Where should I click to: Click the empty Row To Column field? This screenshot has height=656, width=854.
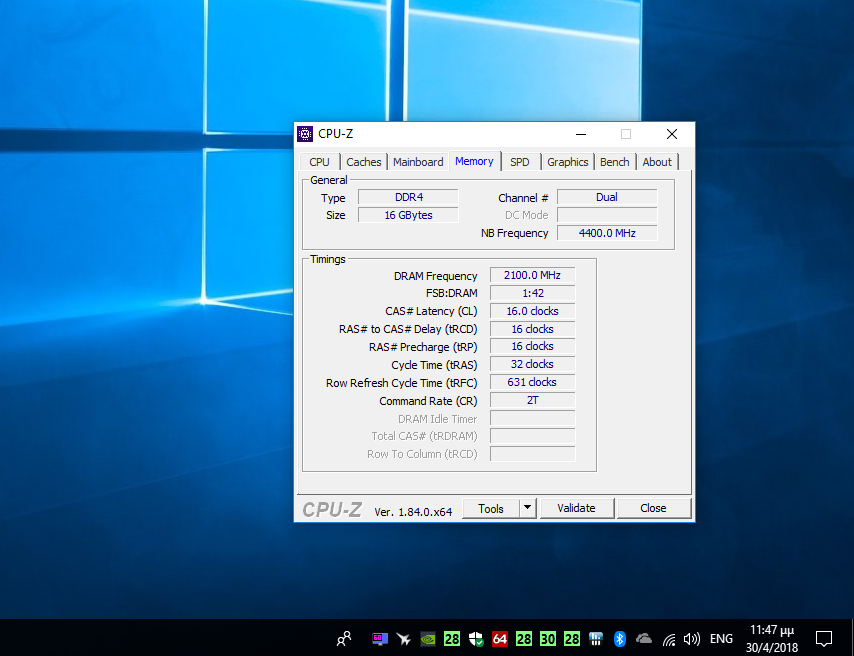[532, 454]
